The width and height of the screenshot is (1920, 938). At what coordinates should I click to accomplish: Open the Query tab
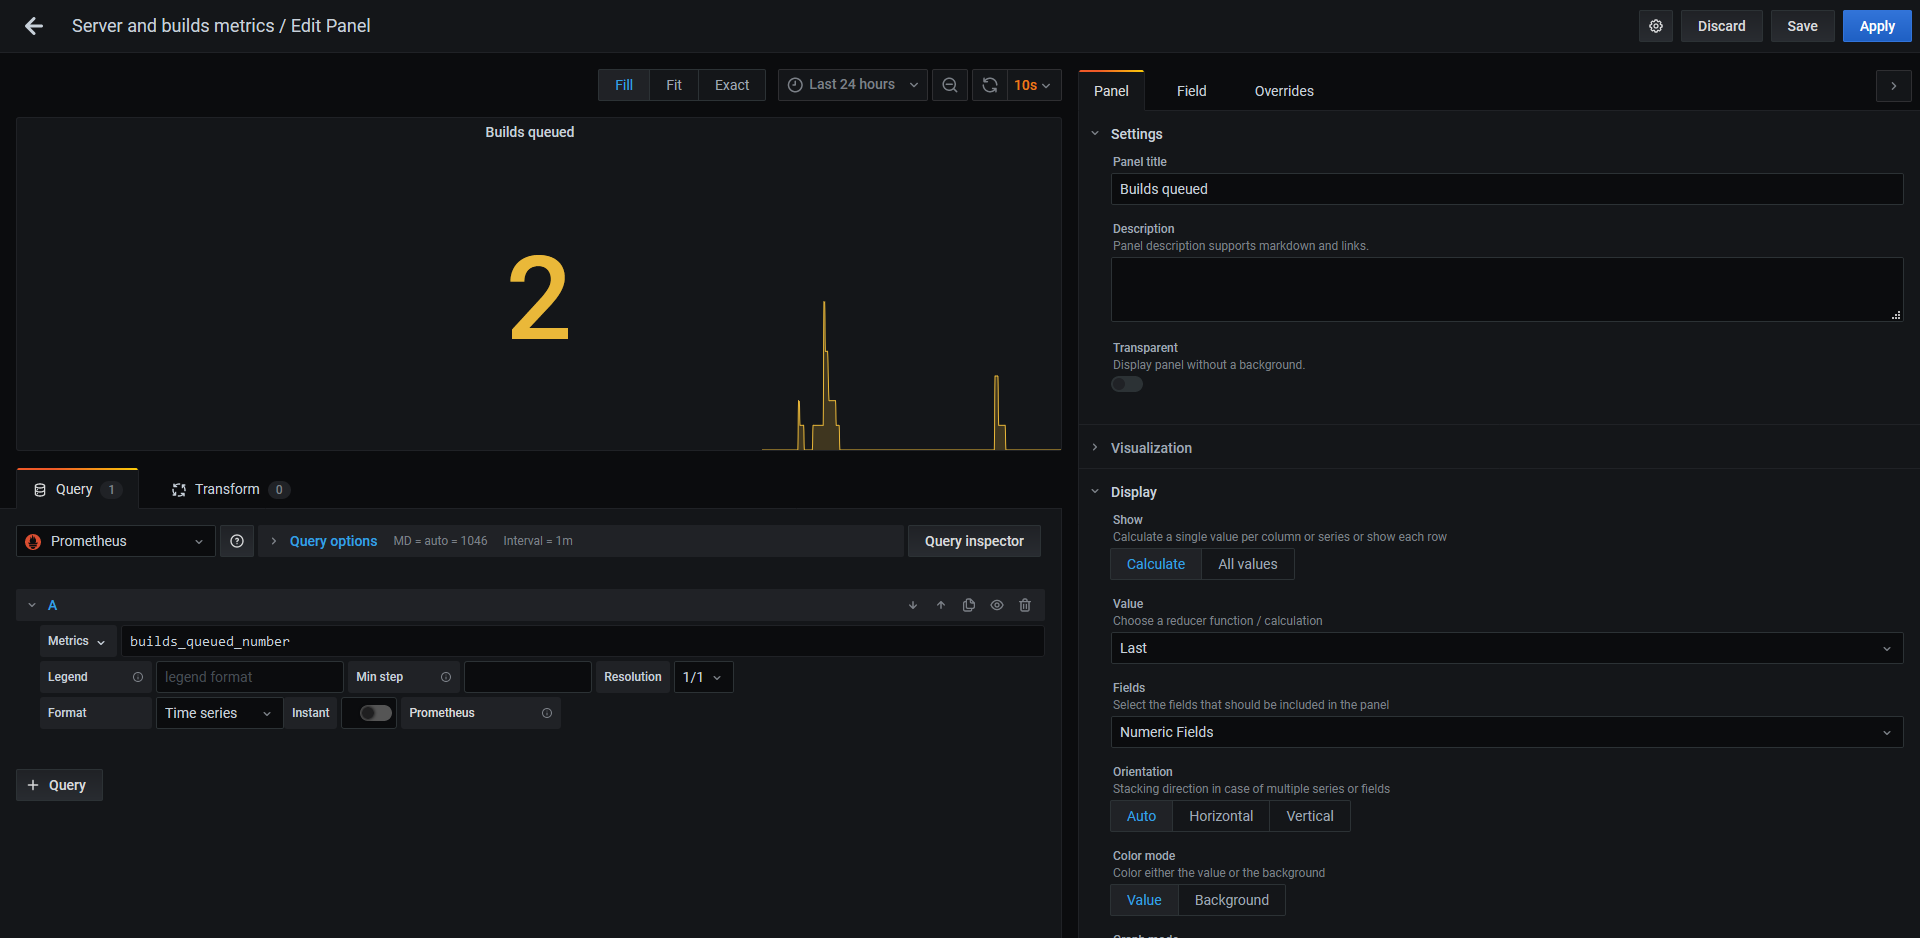pyautogui.click(x=77, y=489)
